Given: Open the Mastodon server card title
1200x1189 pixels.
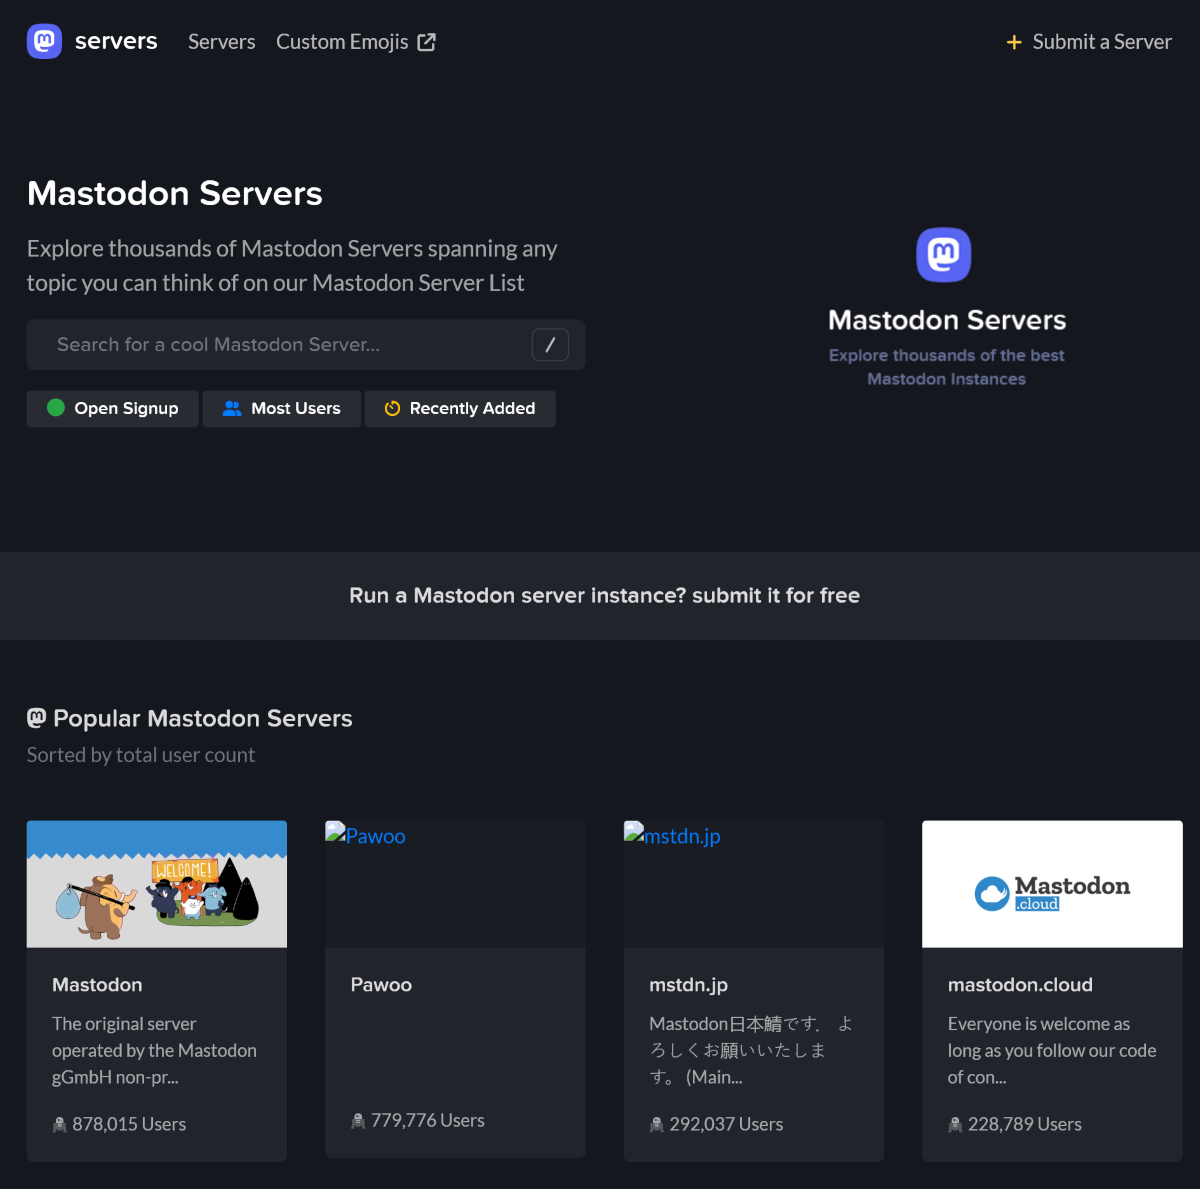Looking at the screenshot, I should tap(97, 985).
